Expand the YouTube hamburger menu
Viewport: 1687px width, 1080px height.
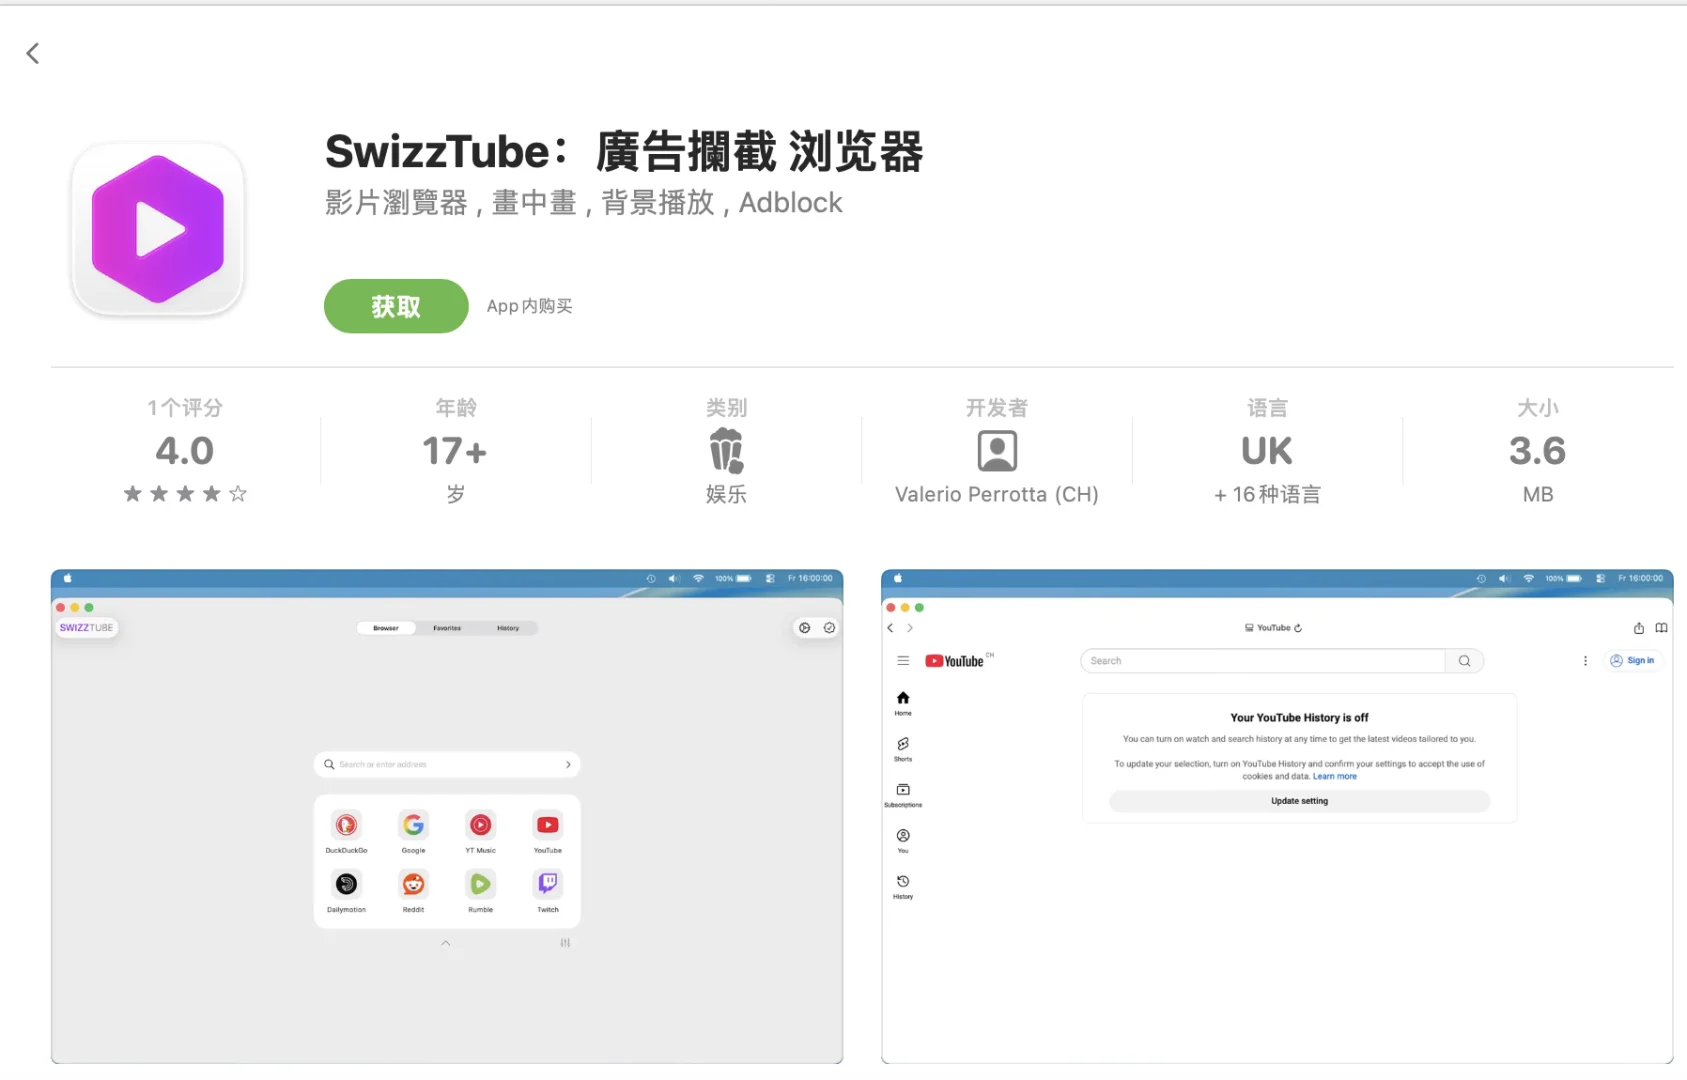pyautogui.click(x=902, y=660)
